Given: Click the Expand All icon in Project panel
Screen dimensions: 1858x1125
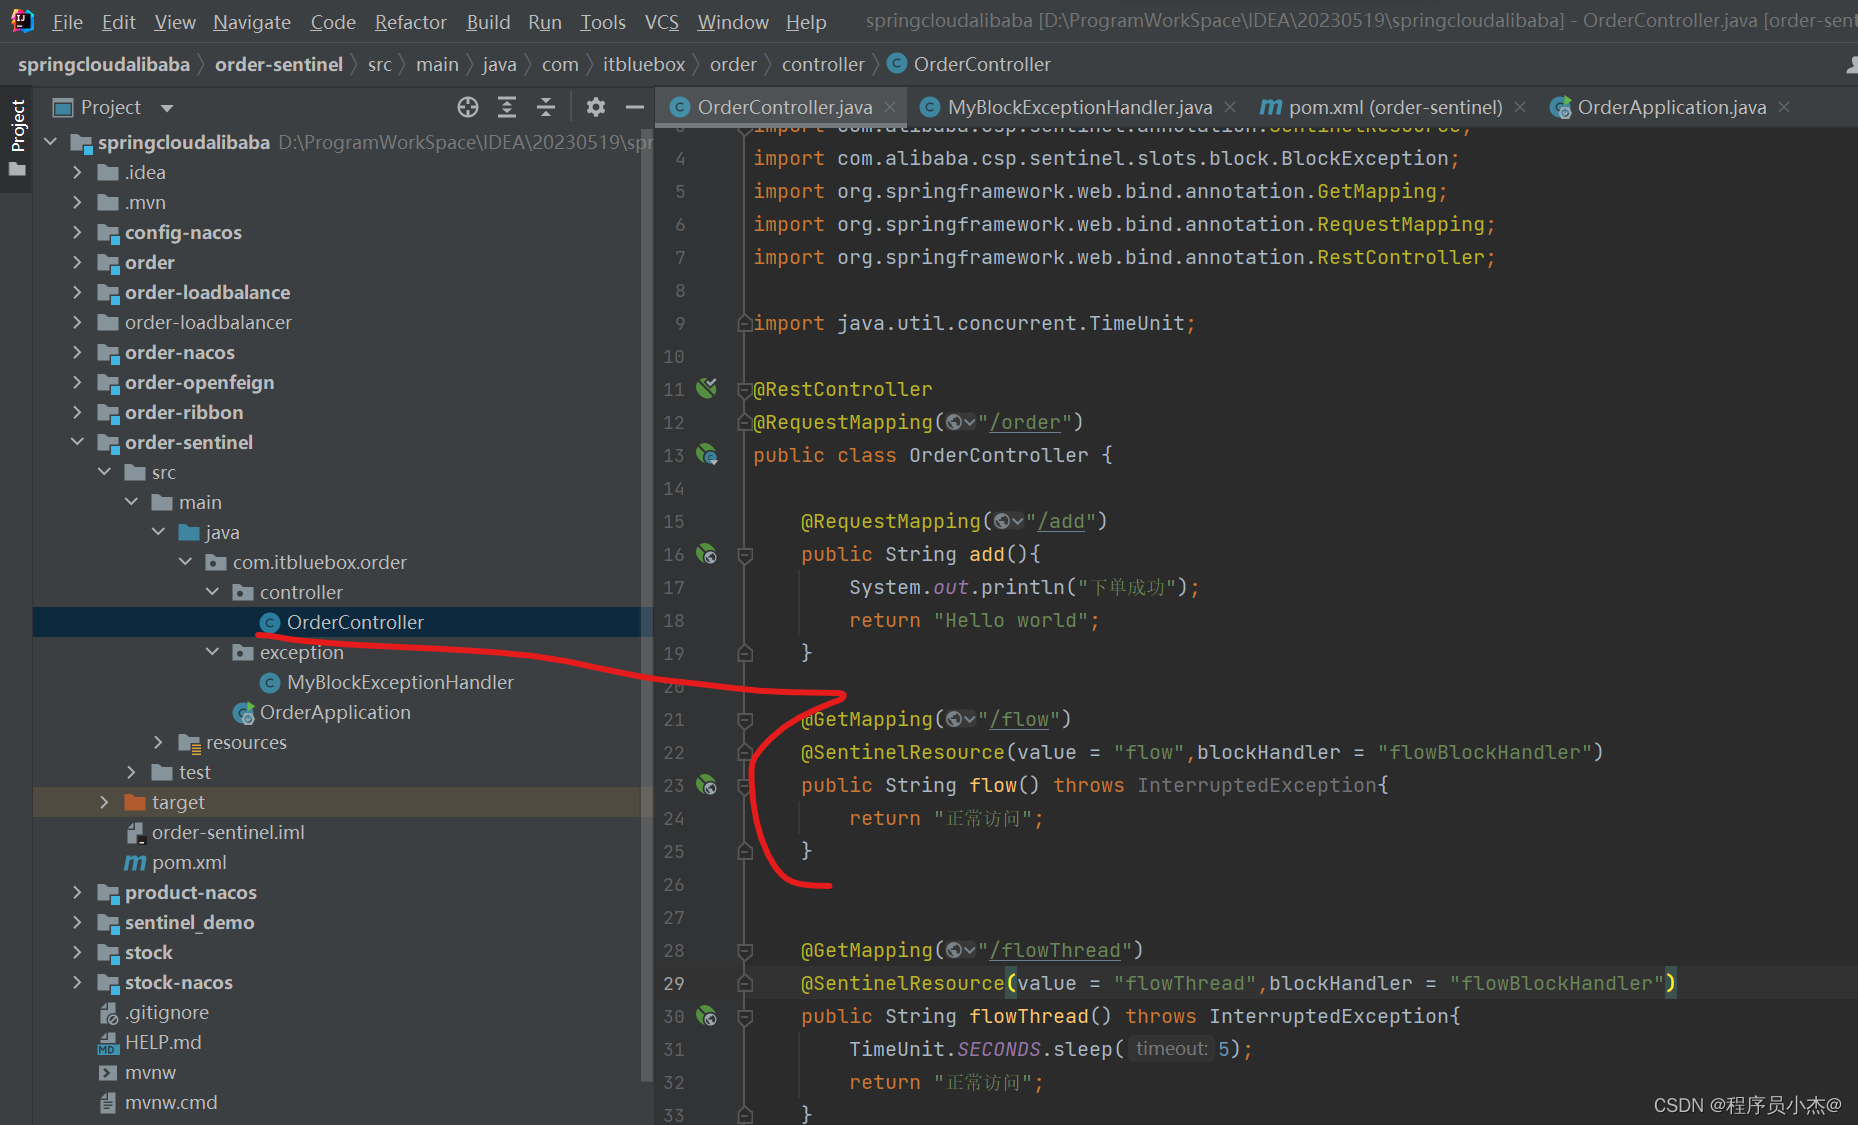Looking at the screenshot, I should [x=507, y=107].
